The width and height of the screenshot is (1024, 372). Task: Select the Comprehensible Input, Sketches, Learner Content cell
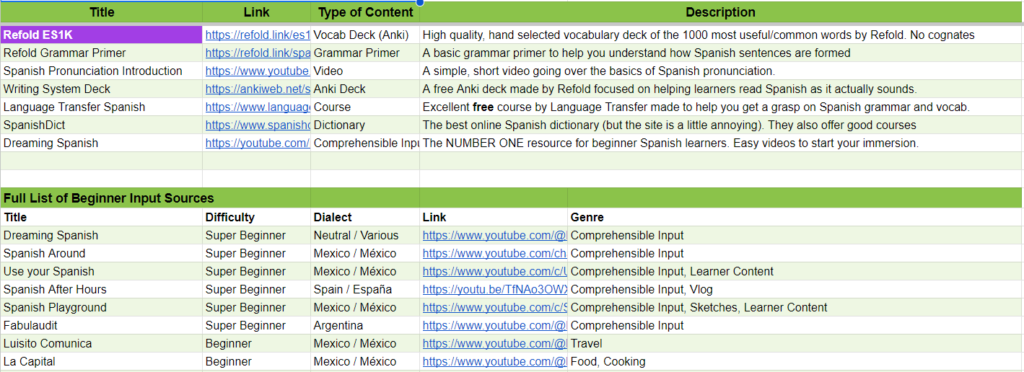click(795, 307)
